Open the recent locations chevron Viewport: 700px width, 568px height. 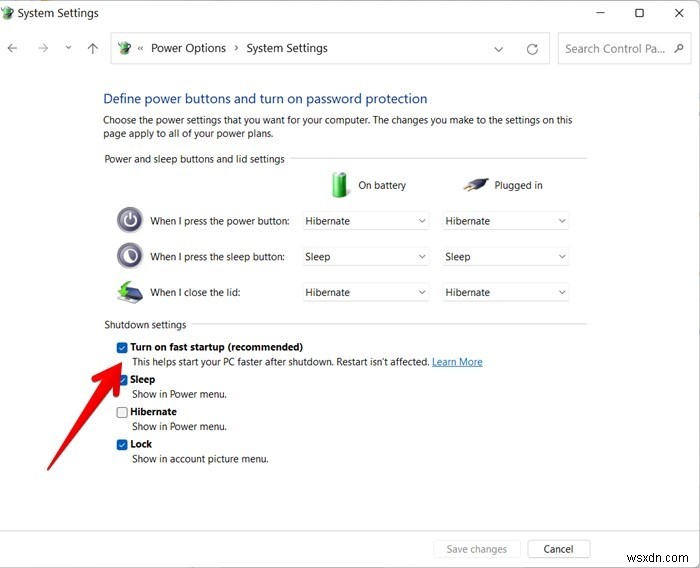(x=68, y=47)
